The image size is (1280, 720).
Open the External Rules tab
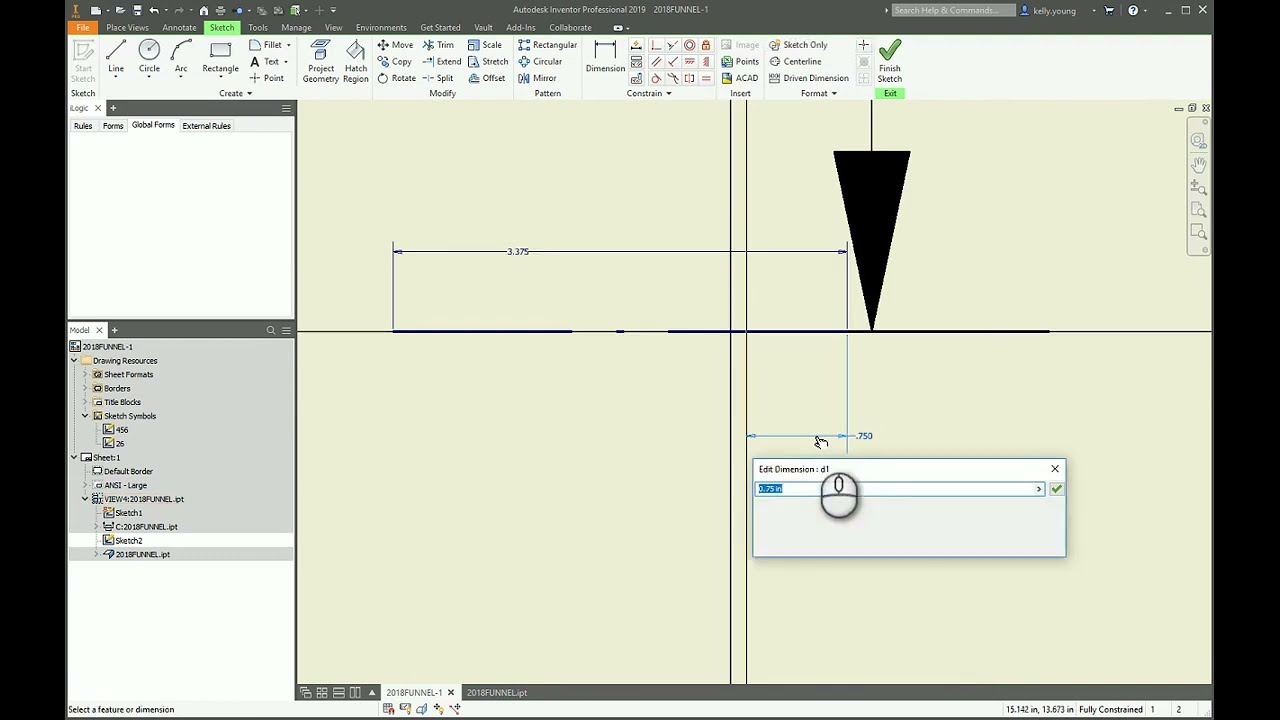(x=206, y=126)
